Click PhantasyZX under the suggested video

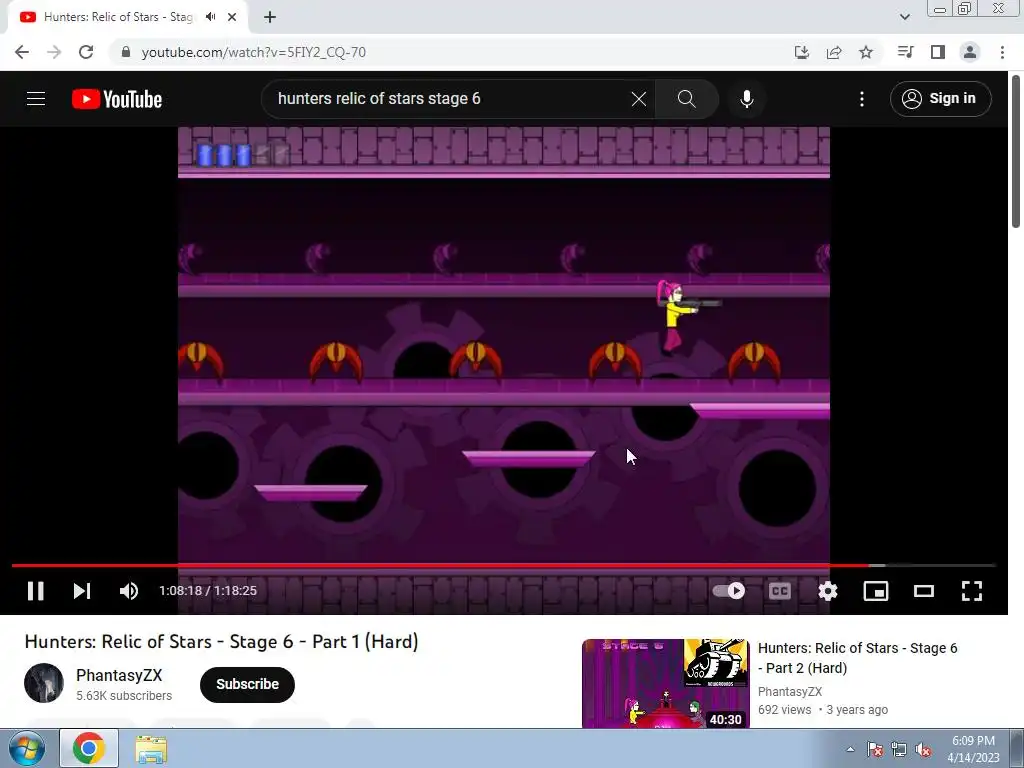[790, 692]
